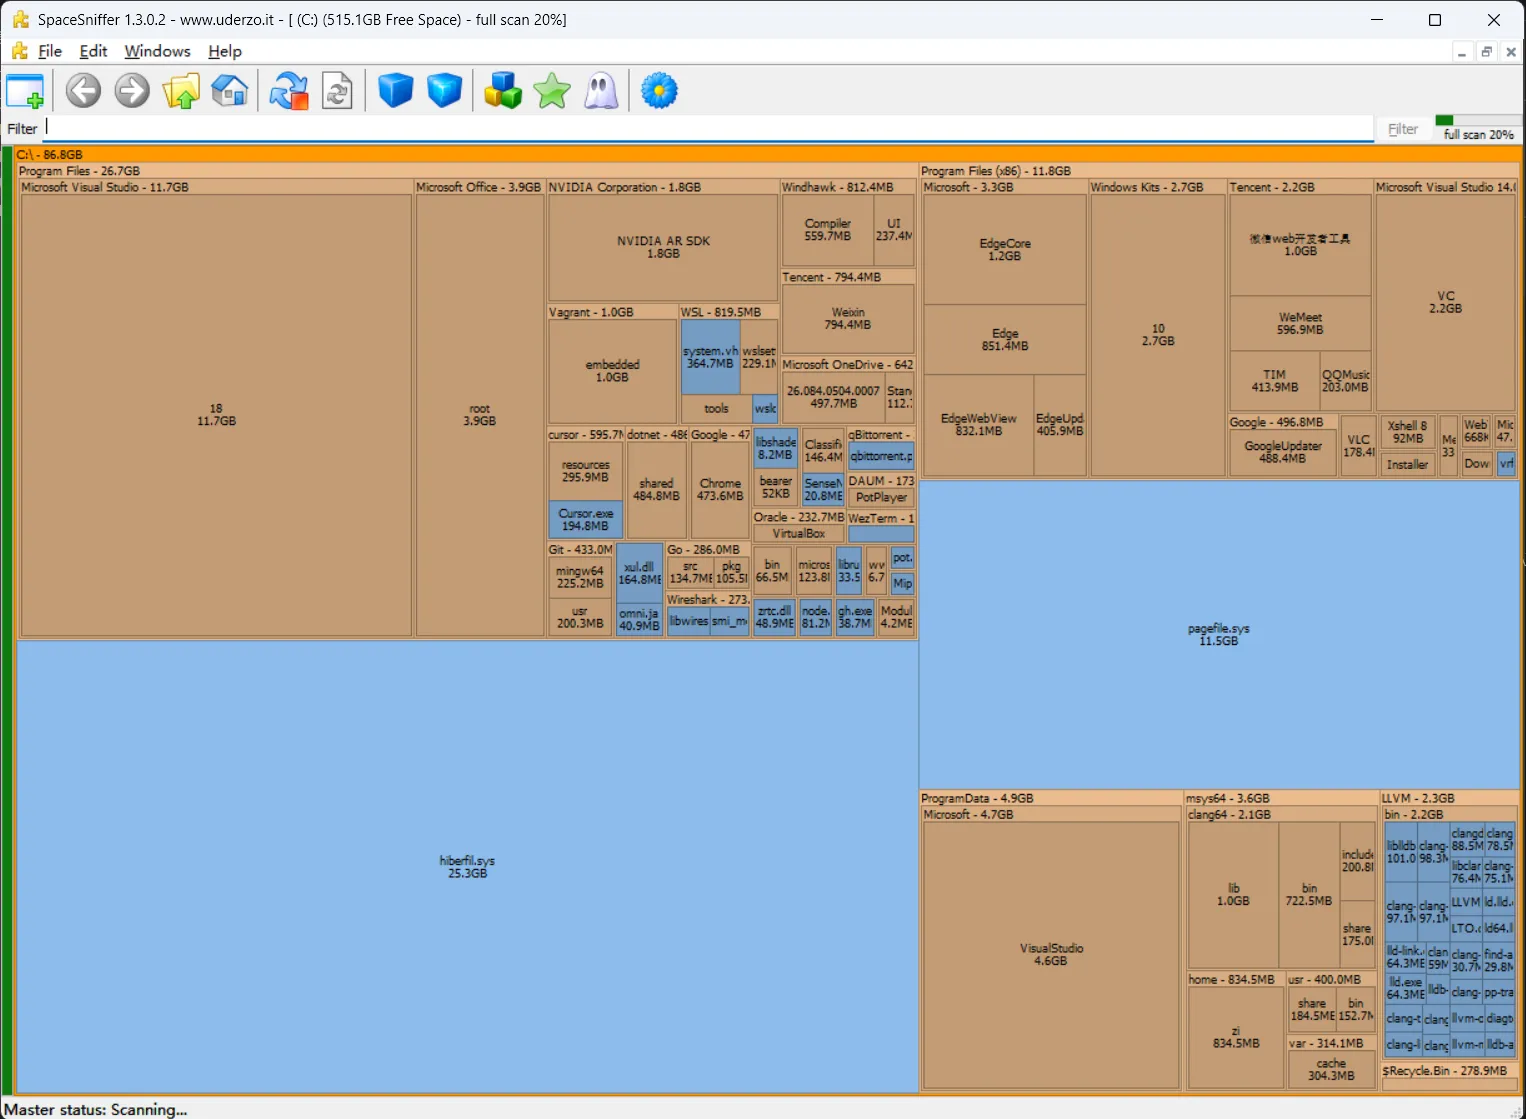Click in the Filter text field
Viewport: 1526px width, 1119px height.
pos(708,128)
